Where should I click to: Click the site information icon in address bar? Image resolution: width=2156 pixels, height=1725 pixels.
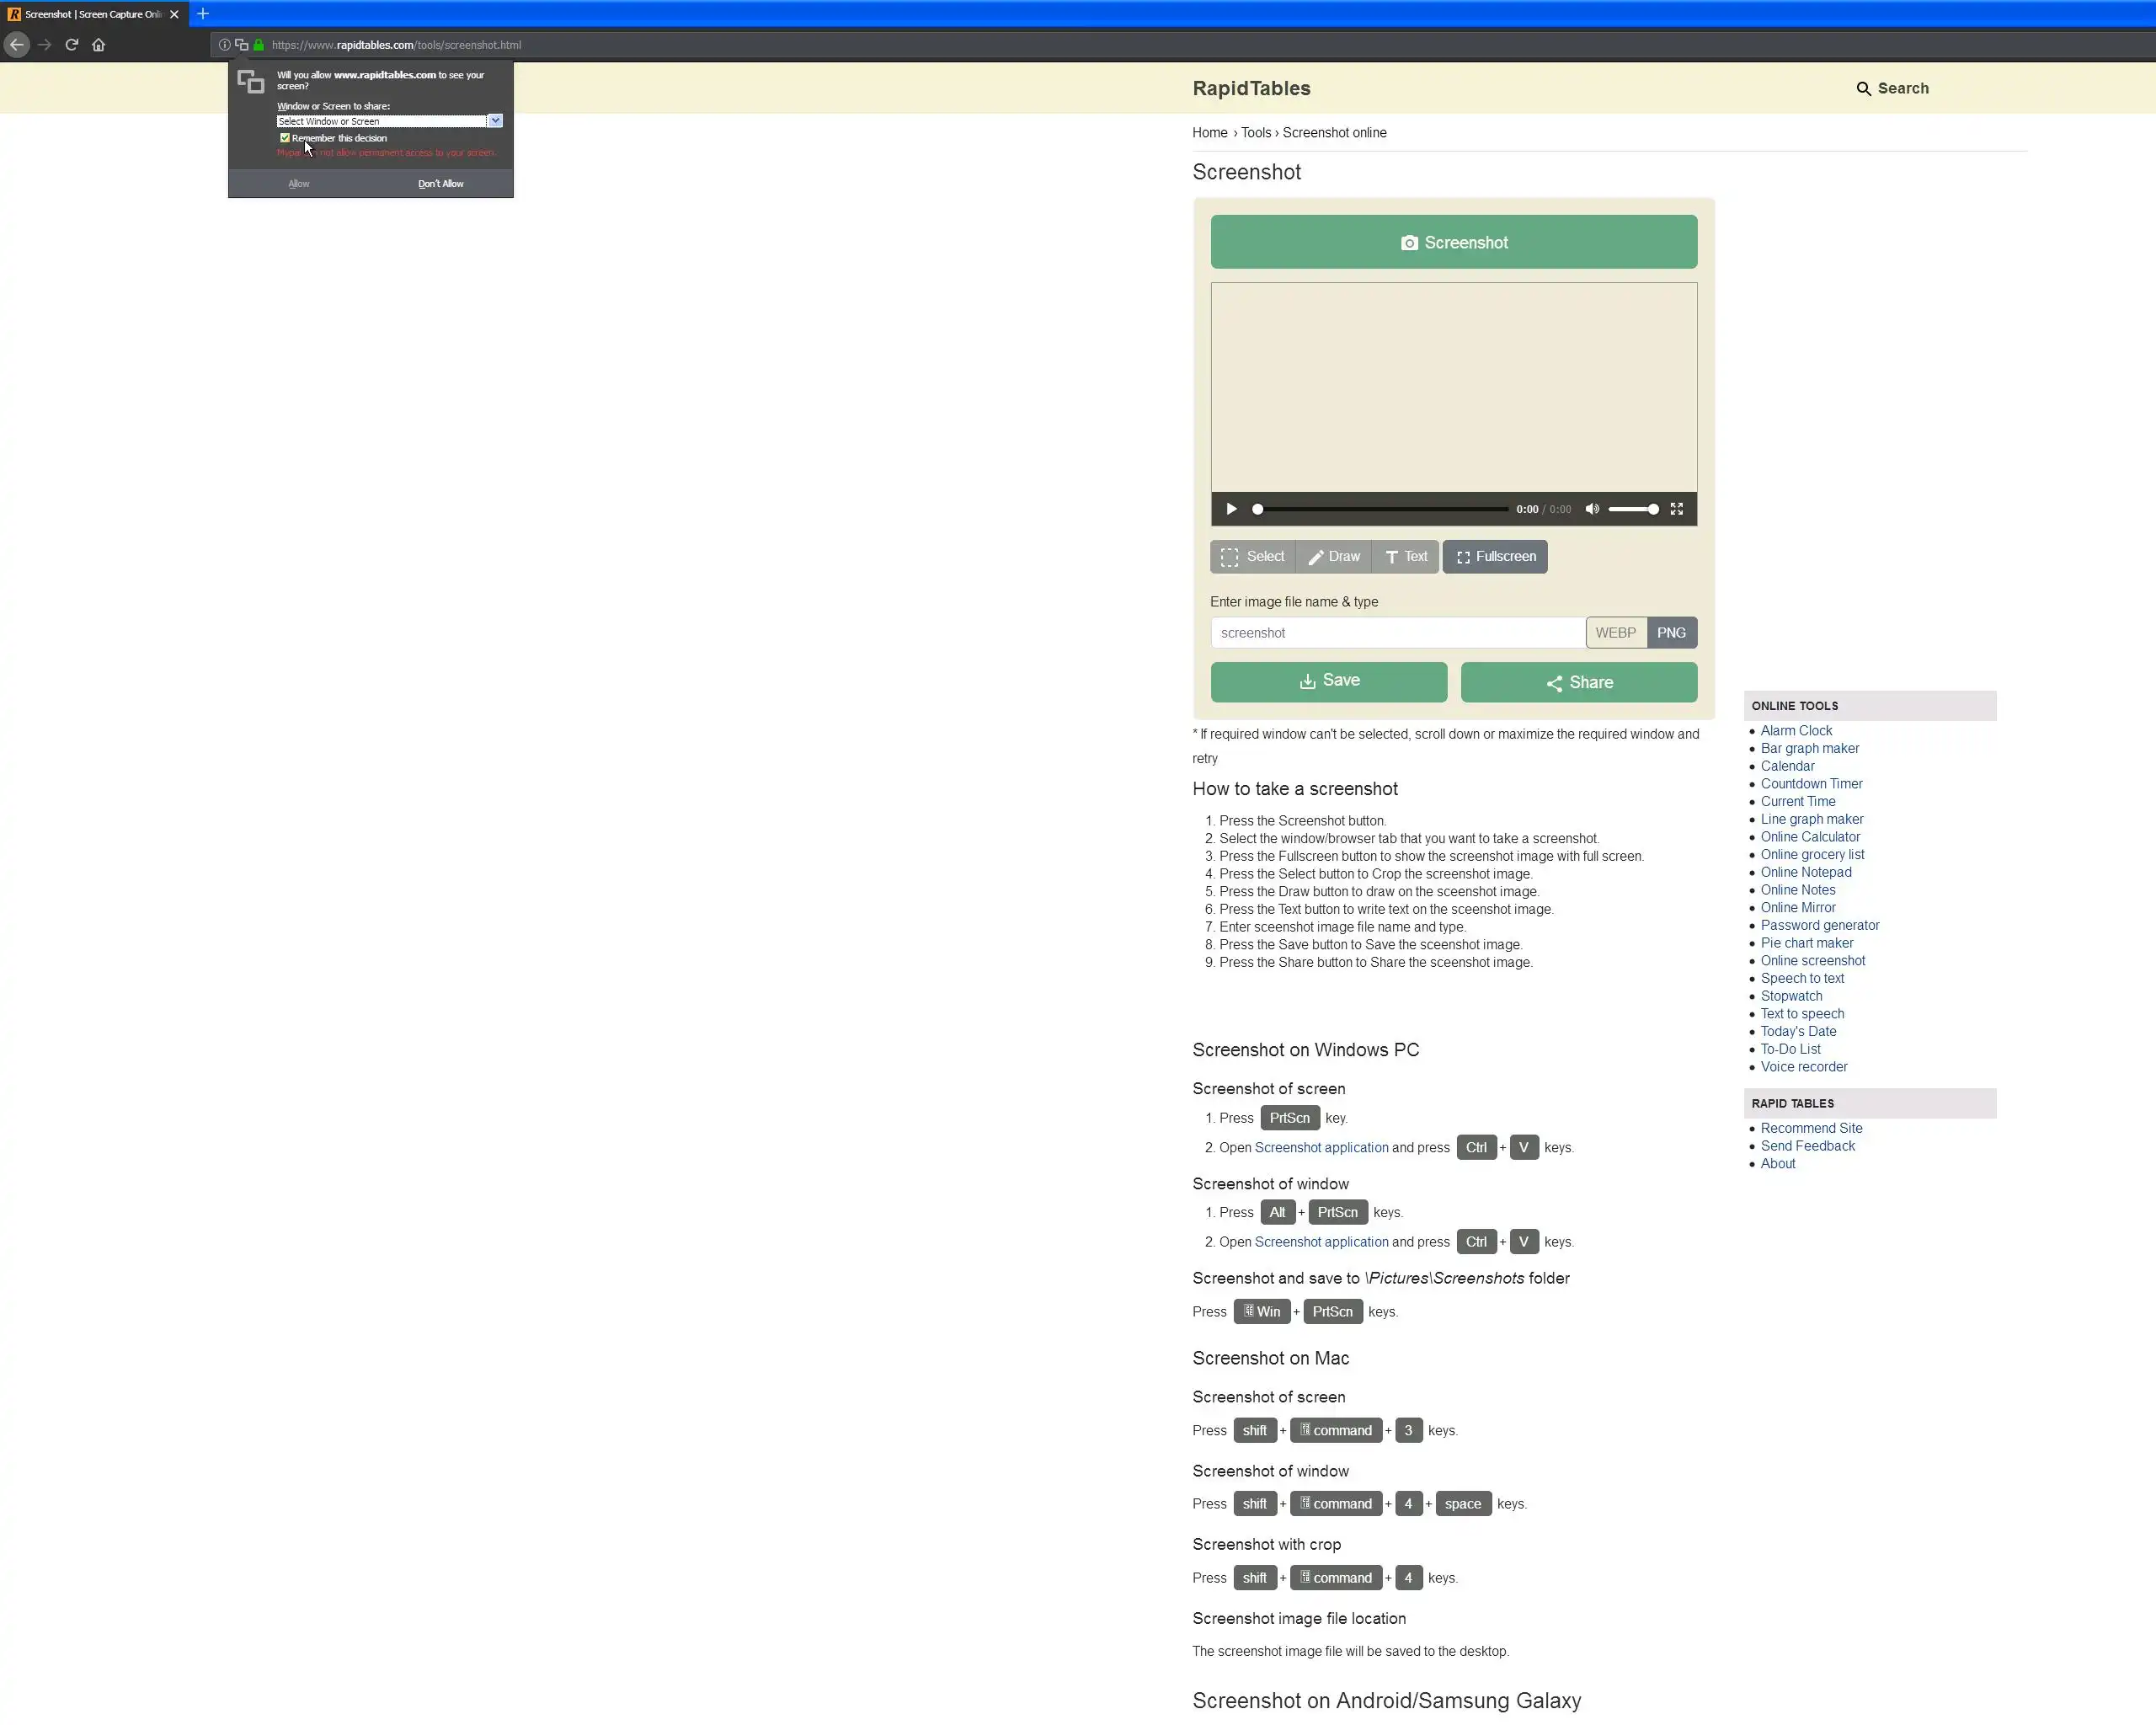(225, 45)
